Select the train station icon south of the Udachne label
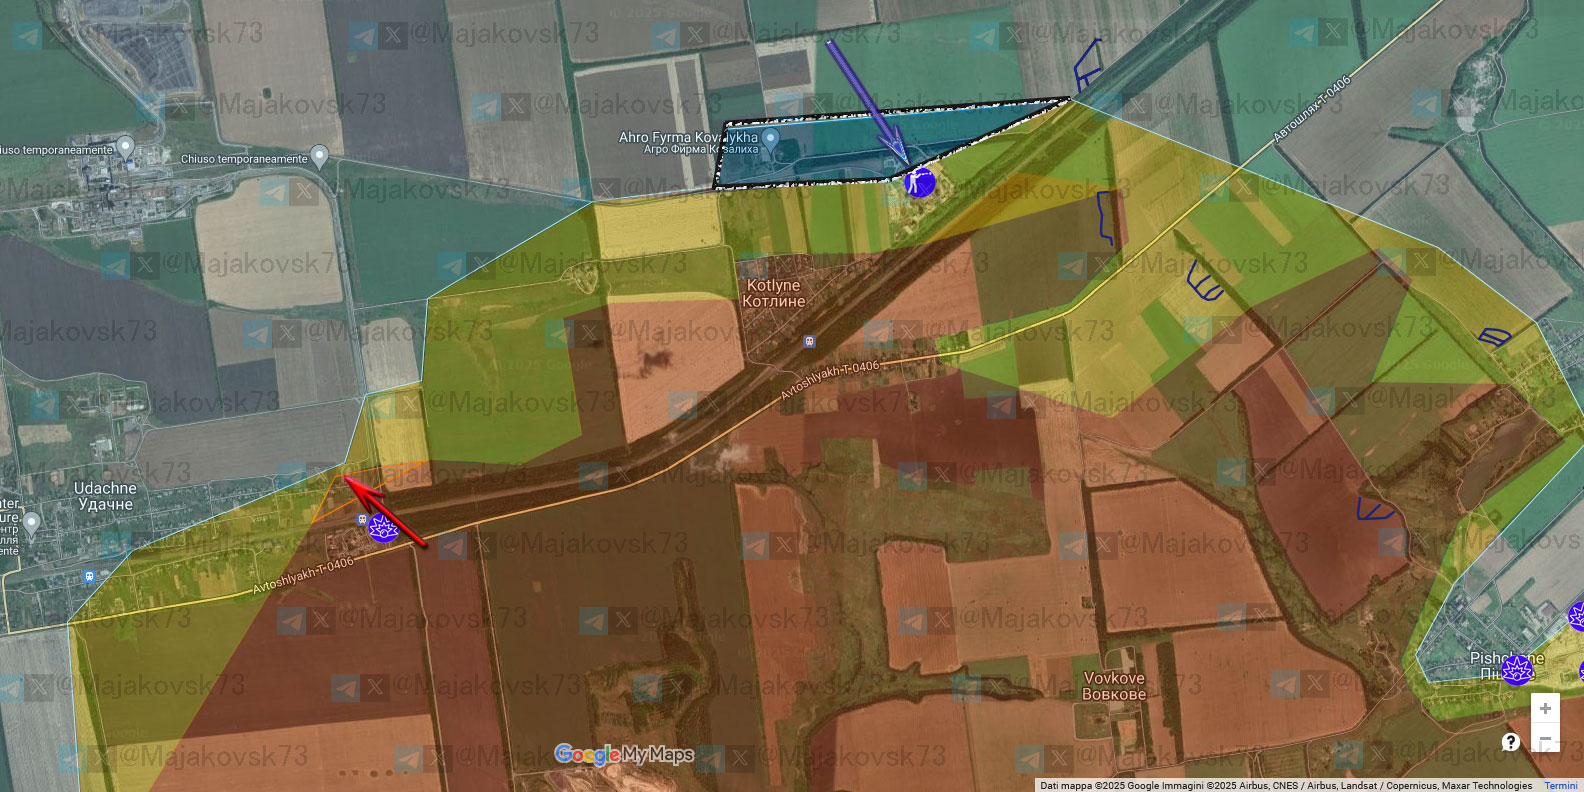Viewport: 1584px width, 792px height. pyautogui.click(x=90, y=577)
